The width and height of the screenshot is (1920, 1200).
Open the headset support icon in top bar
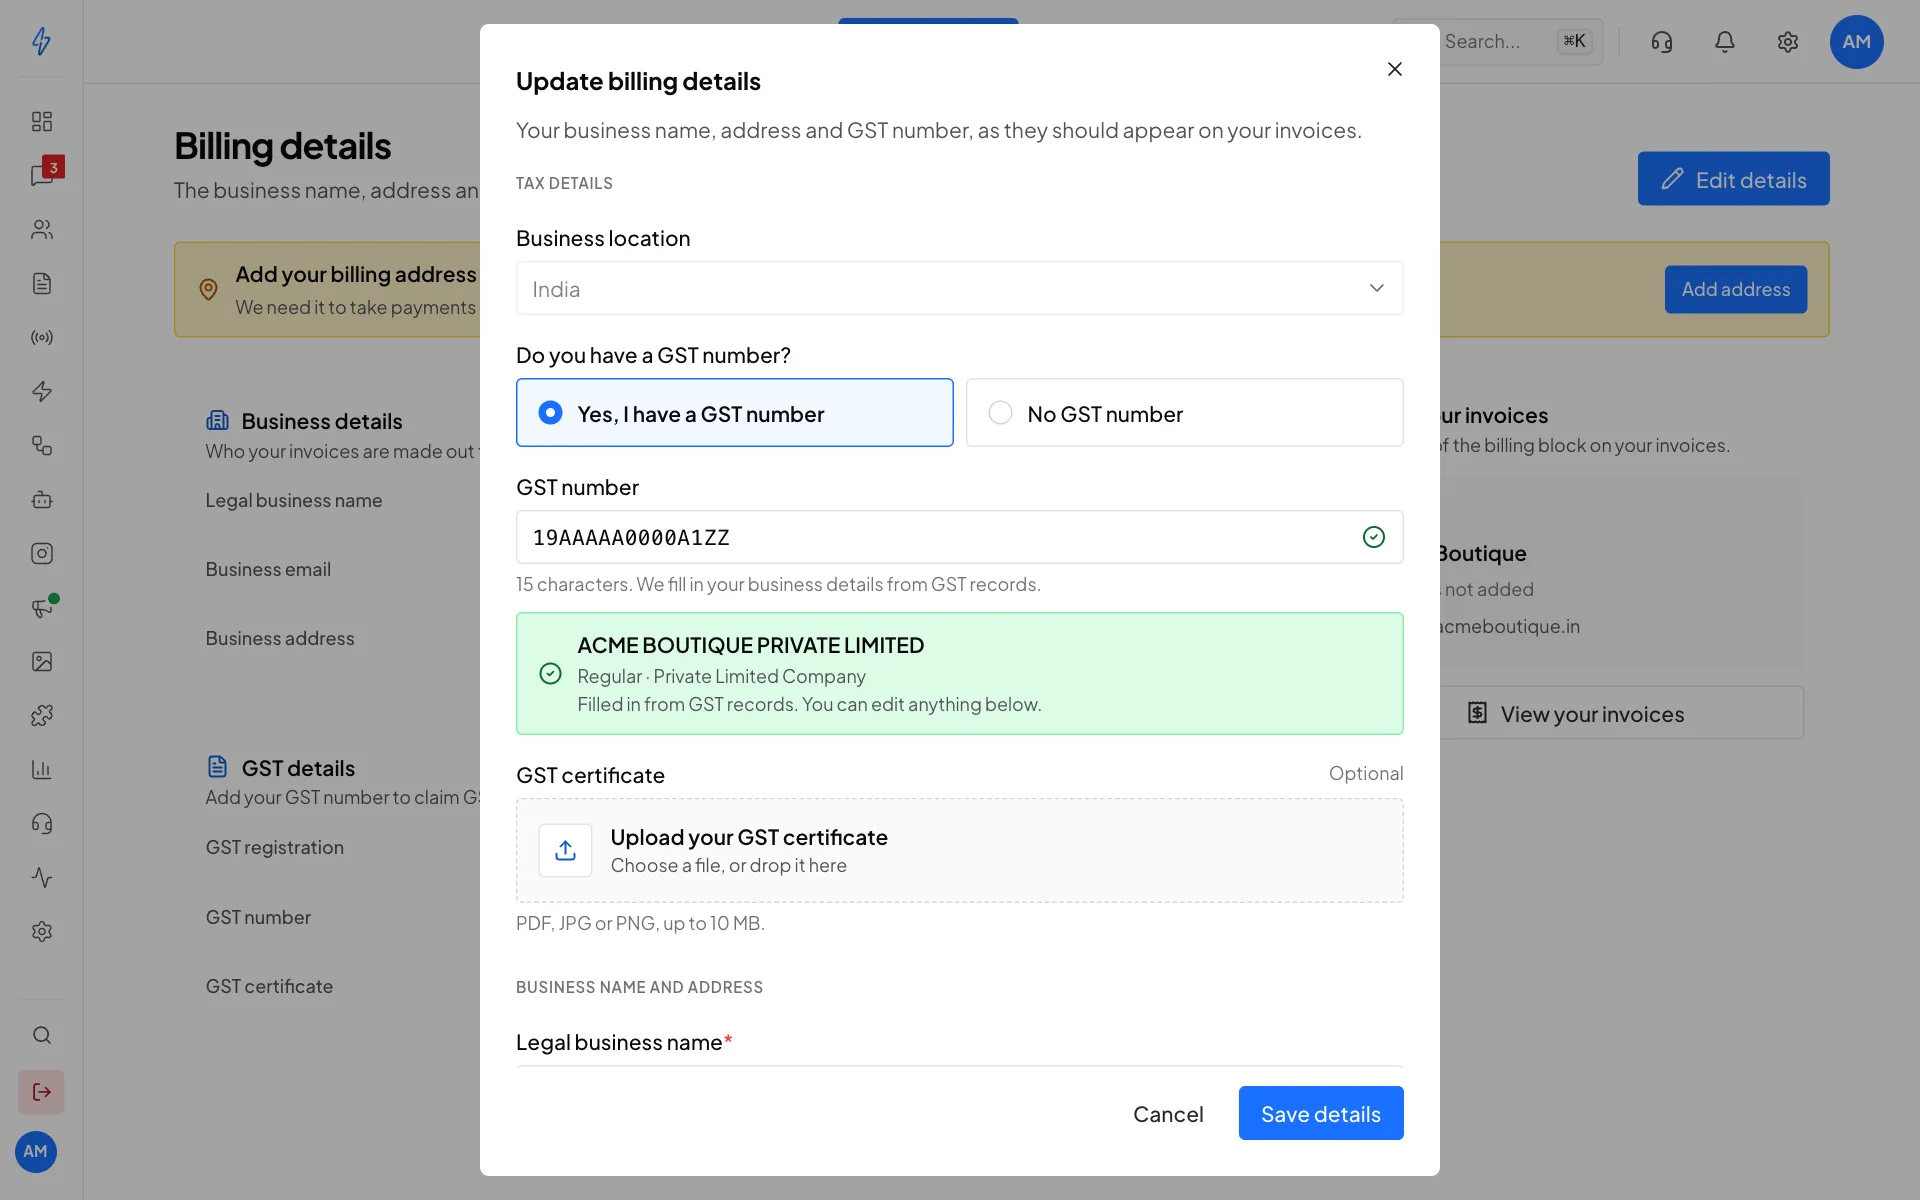pyautogui.click(x=1662, y=41)
